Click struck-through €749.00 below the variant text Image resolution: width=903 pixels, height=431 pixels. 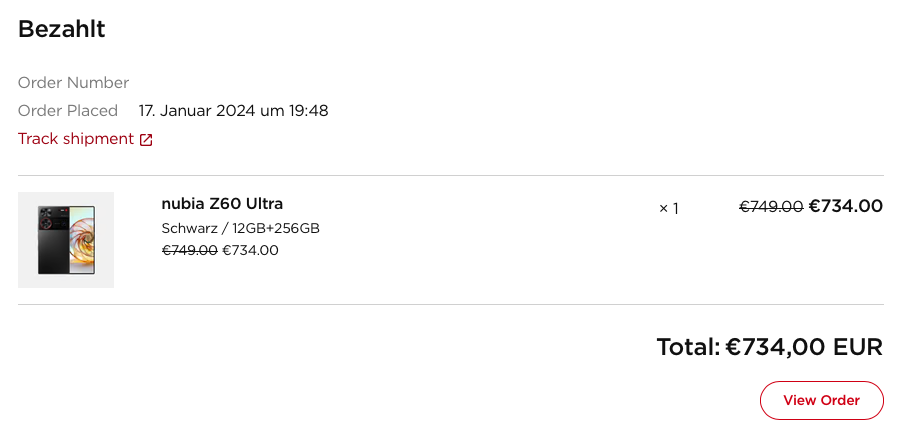click(189, 250)
